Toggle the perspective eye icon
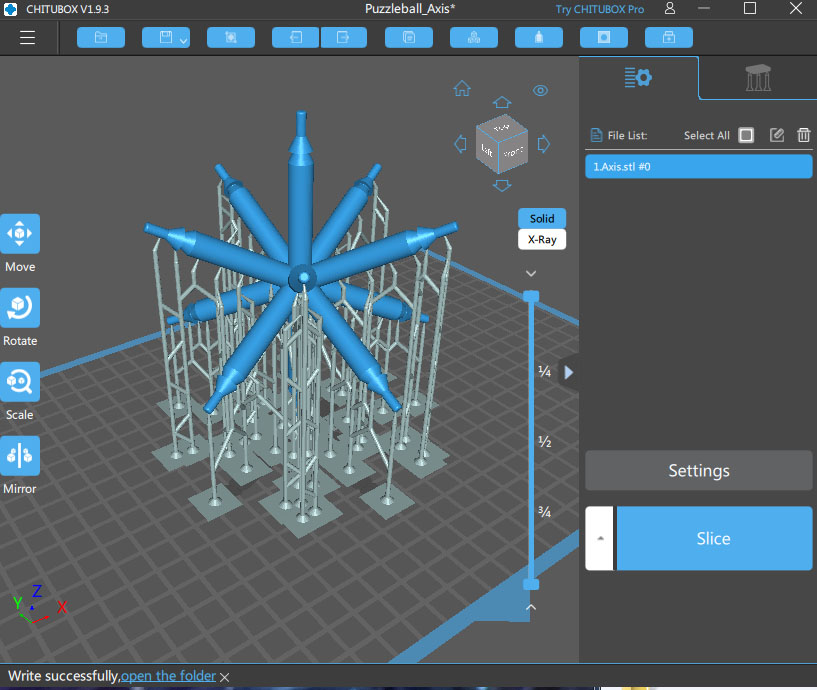817x690 pixels. 540,90
